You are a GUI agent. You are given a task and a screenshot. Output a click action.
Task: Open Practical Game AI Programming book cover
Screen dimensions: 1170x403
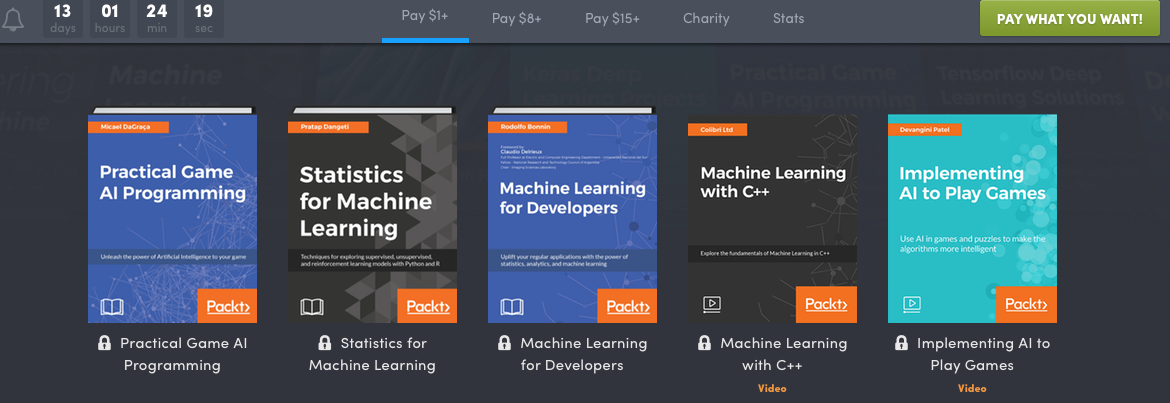[x=172, y=215]
